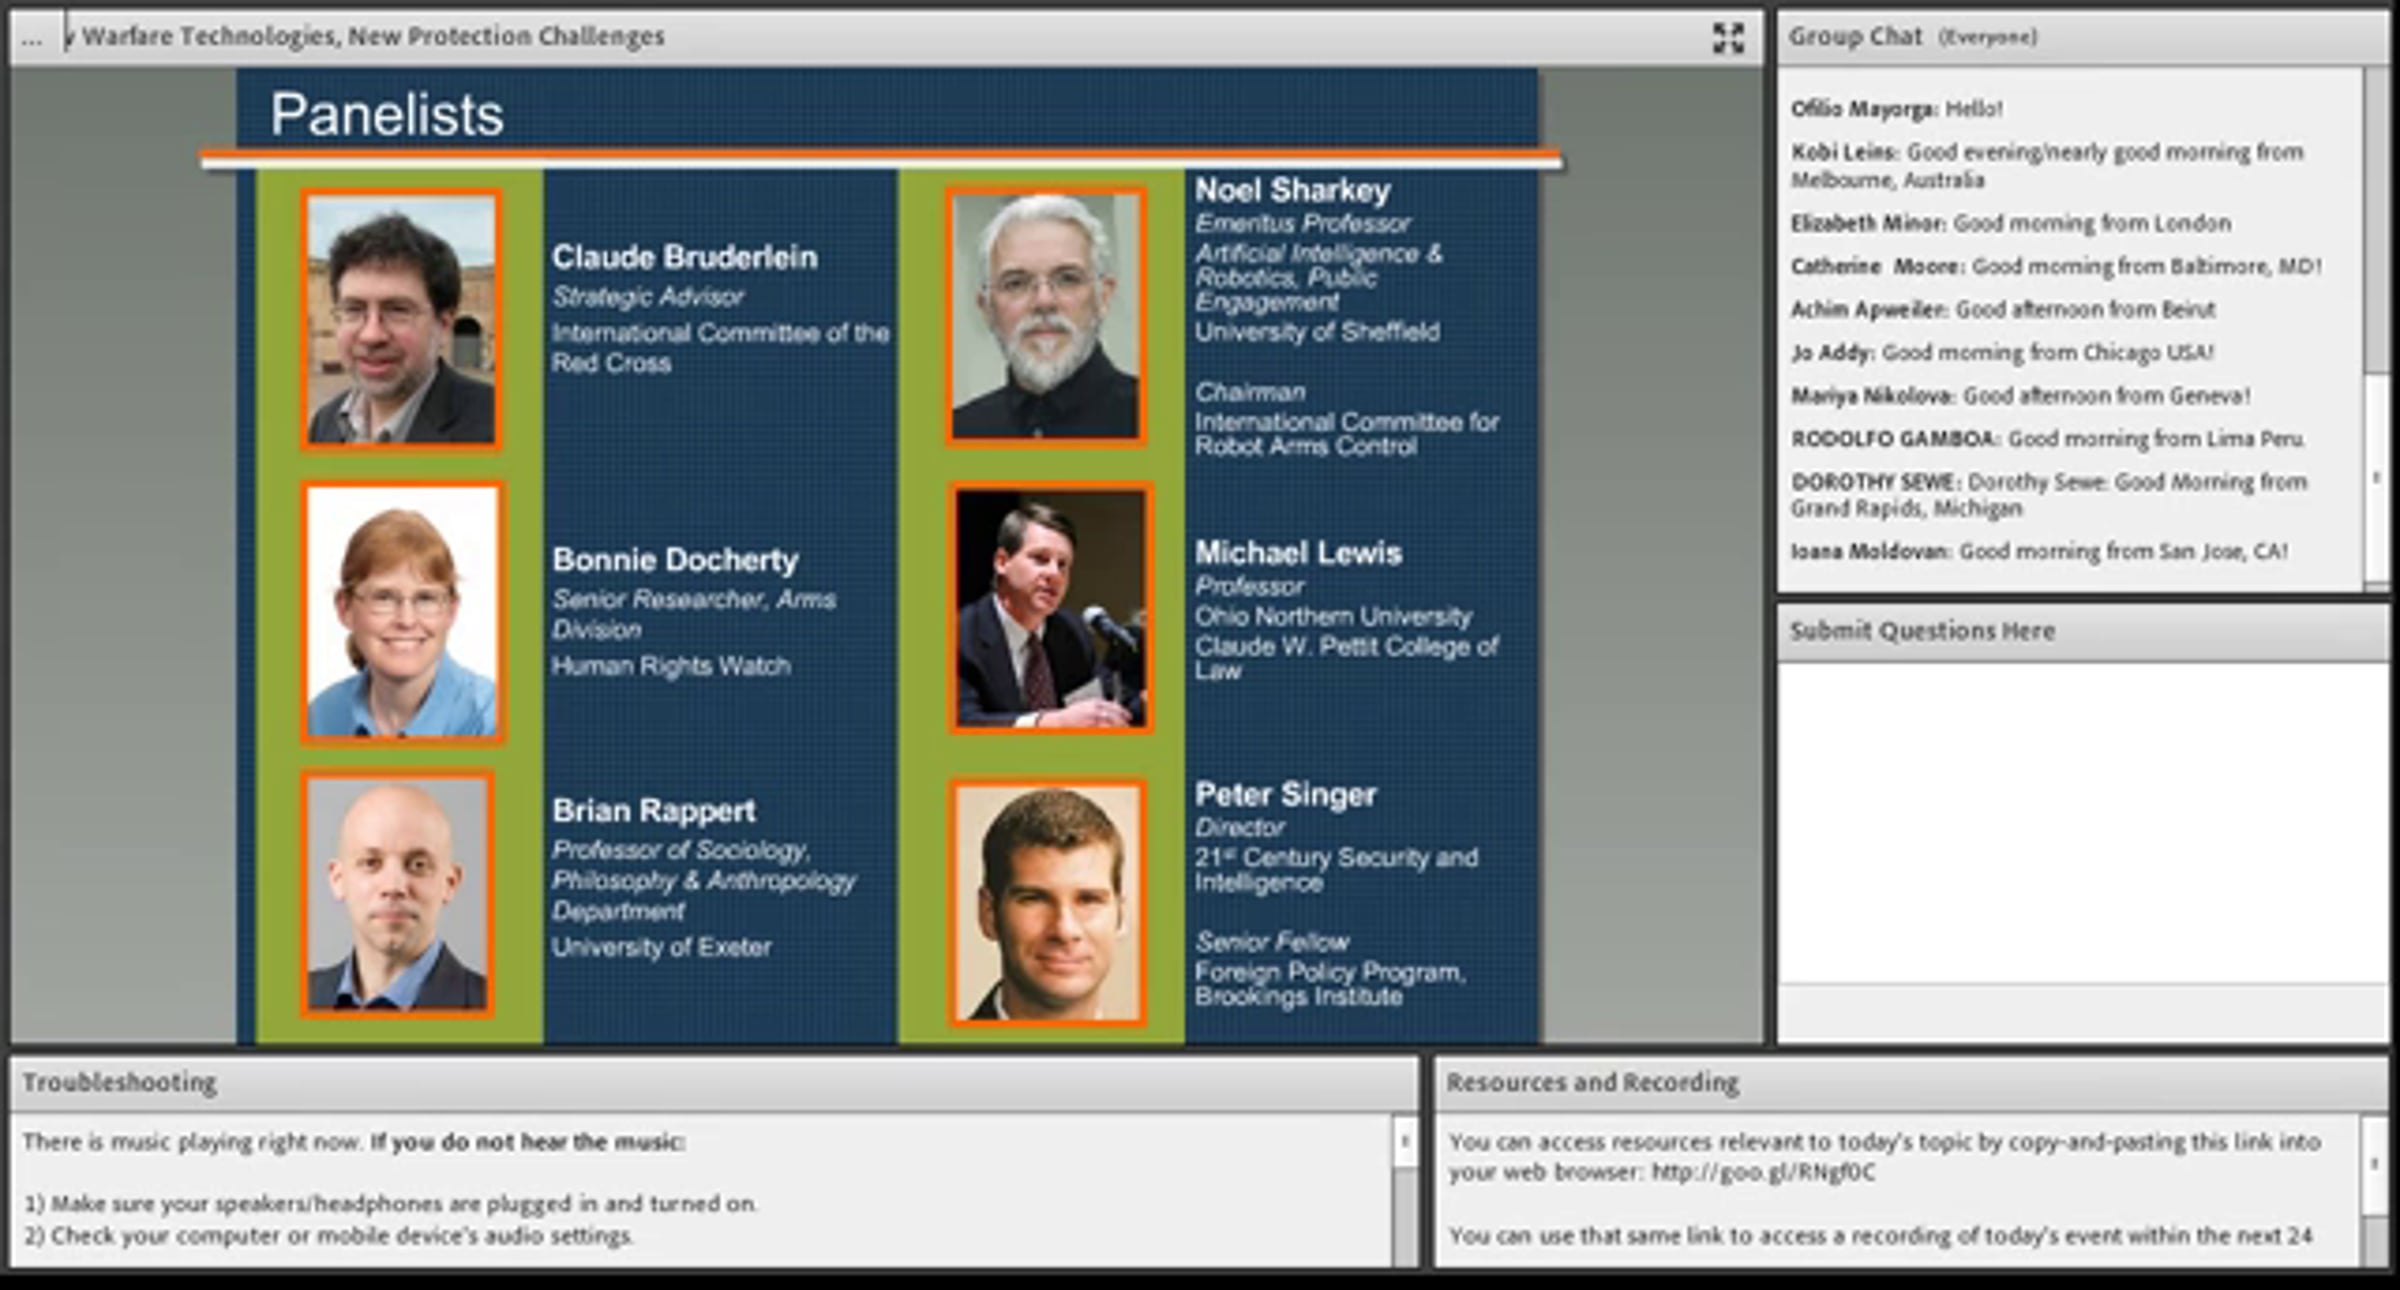The image size is (2400, 1290).
Task: Click the Human Rights Watch text
Action: click(671, 666)
